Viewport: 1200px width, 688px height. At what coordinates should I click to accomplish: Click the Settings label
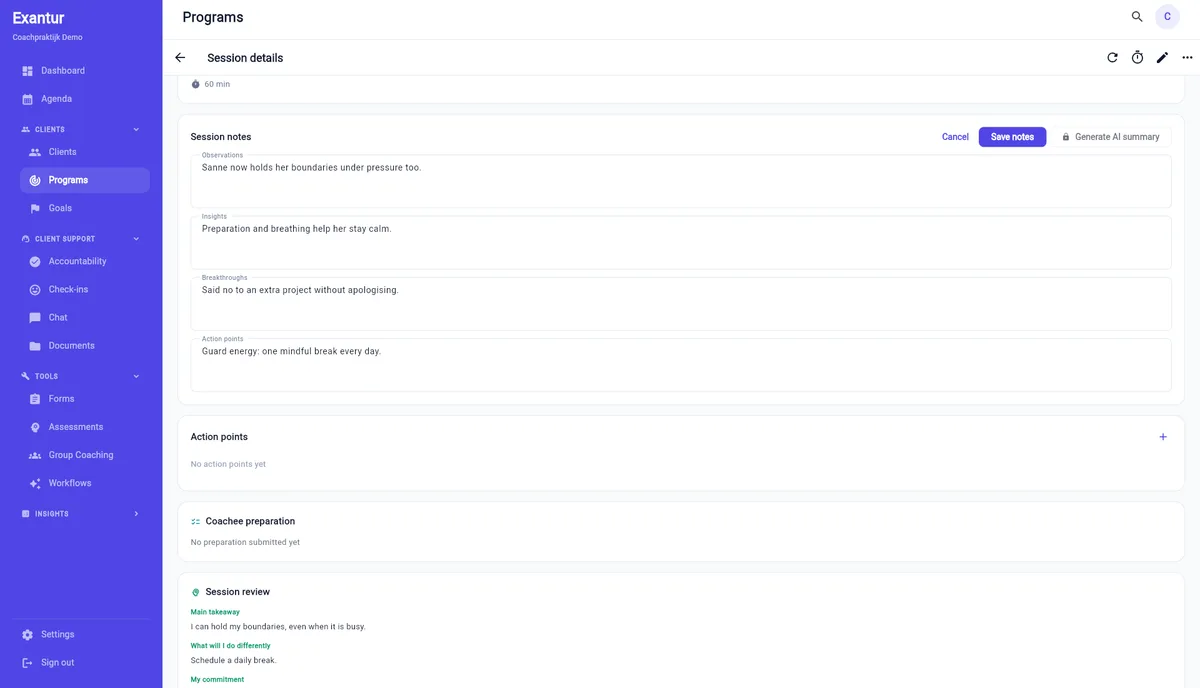58,635
